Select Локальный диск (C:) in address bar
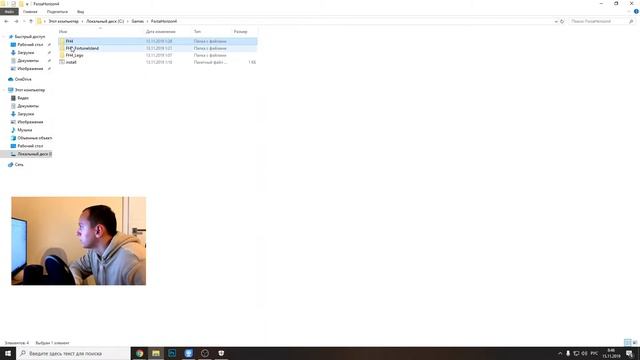Image resolution: width=640 pixels, height=360 pixels. click(105, 21)
